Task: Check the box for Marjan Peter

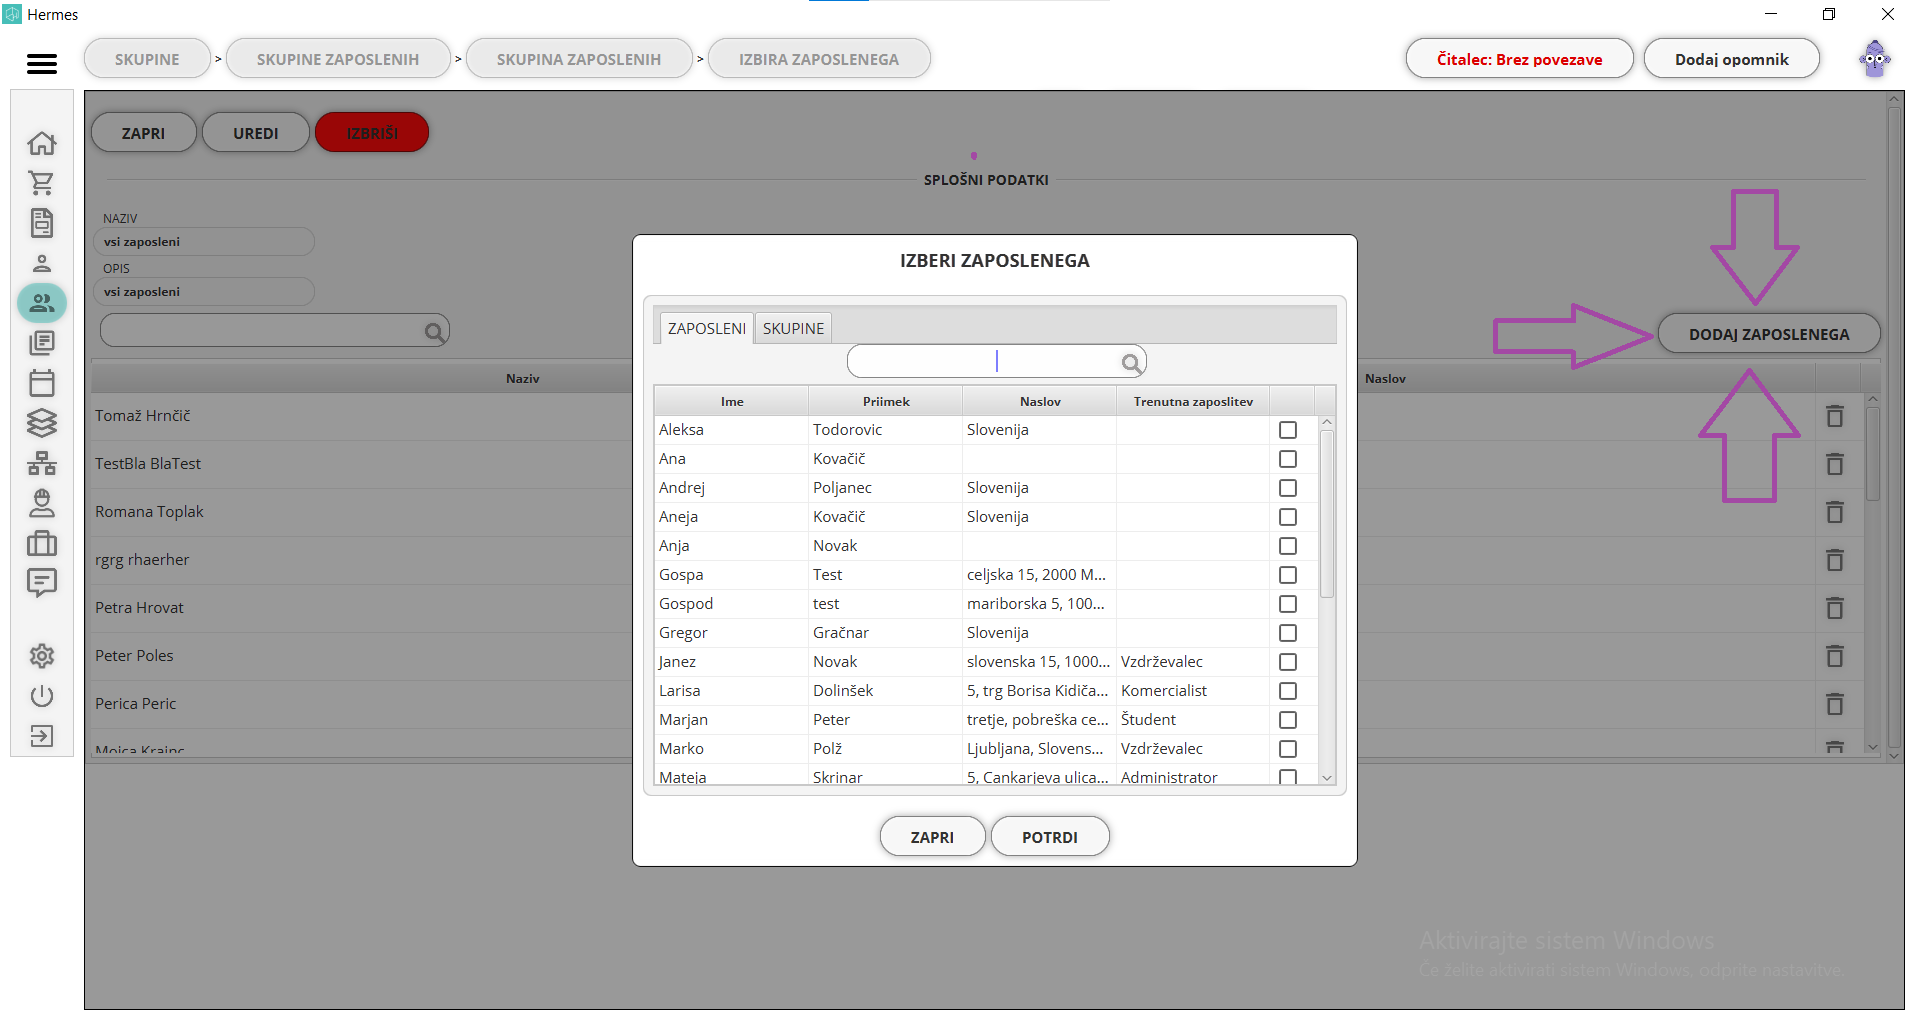Action: coord(1288,720)
